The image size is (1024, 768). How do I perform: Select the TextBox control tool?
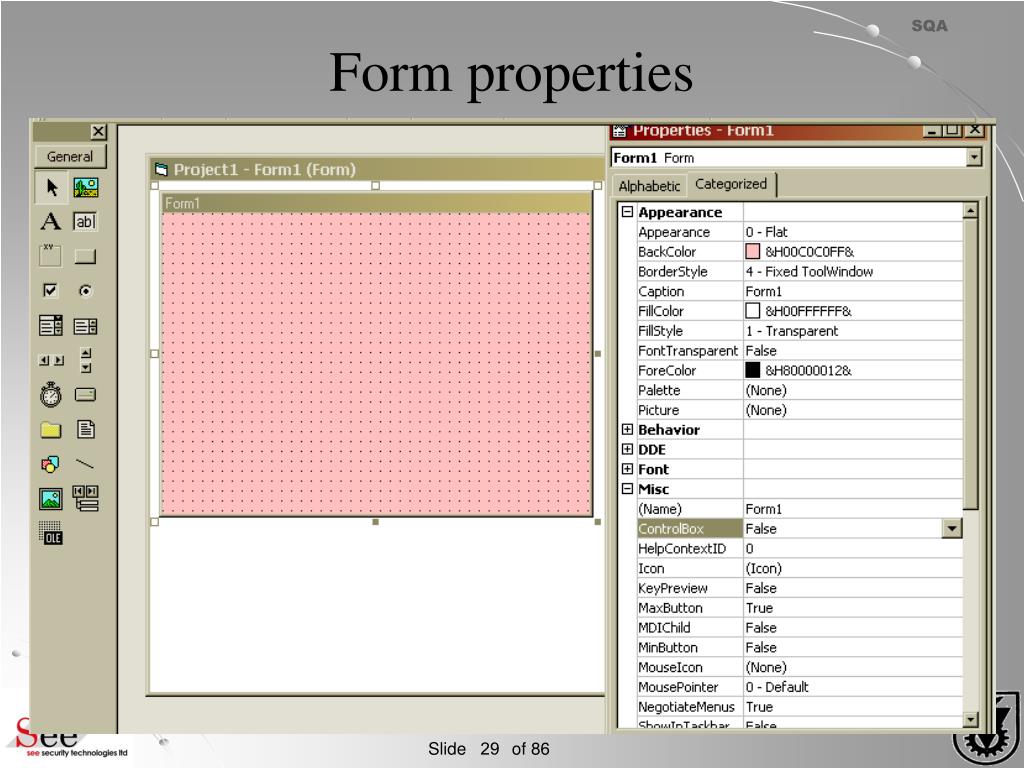coord(84,222)
